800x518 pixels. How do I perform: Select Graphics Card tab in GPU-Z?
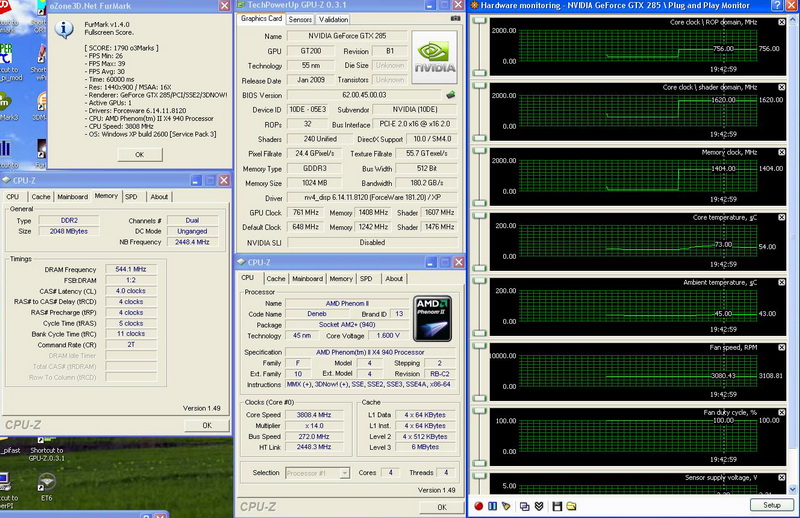[x=261, y=18]
